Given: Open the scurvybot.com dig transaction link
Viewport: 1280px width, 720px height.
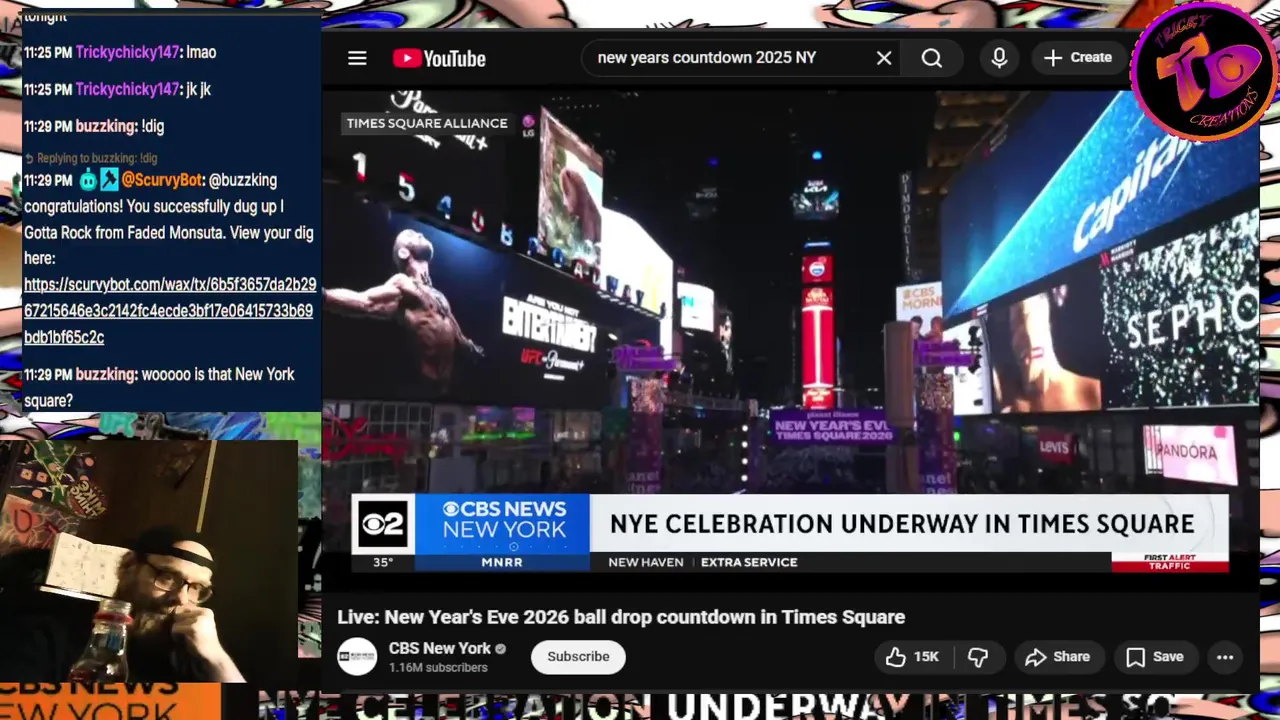Looking at the screenshot, I should click(169, 311).
